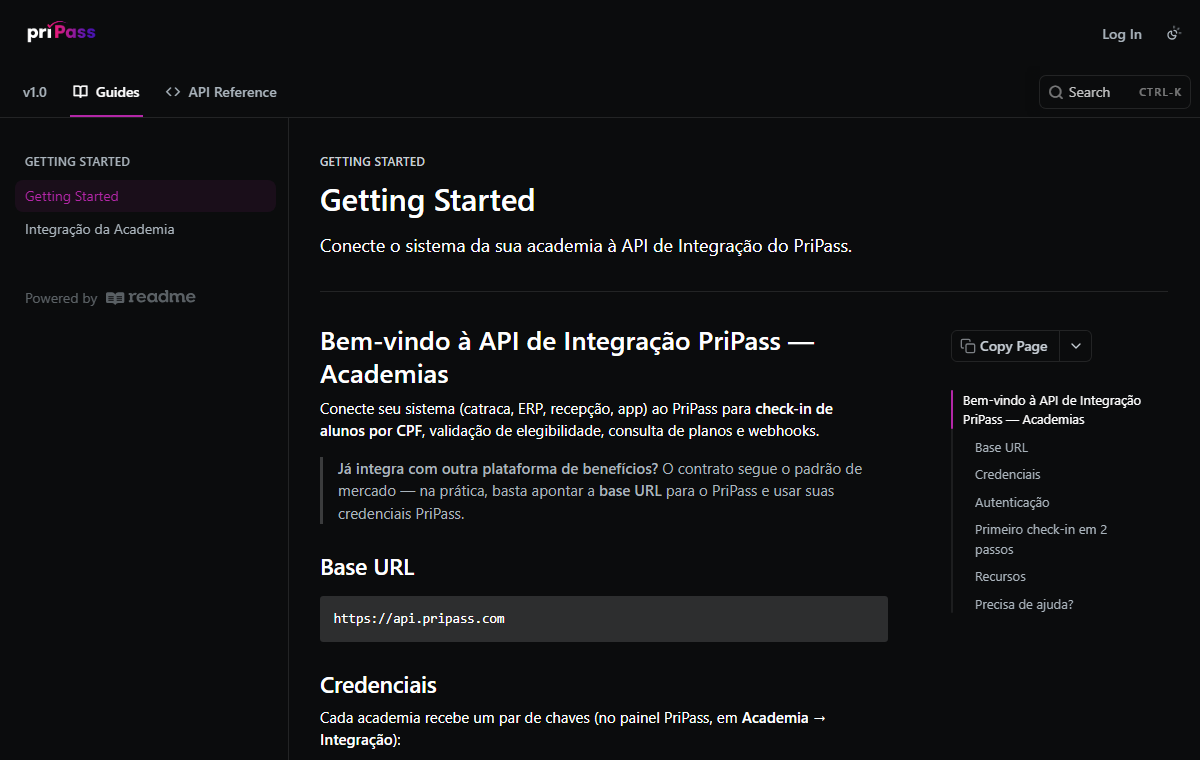Screen dimensions: 1200x760
Task: Click the 'Conecte o sistema da sua academia' subtitle
Action: point(586,246)
